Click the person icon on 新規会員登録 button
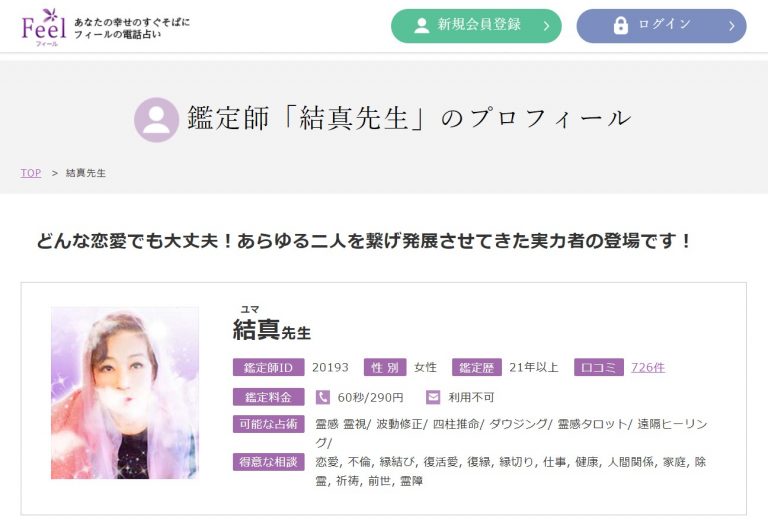 [421, 26]
